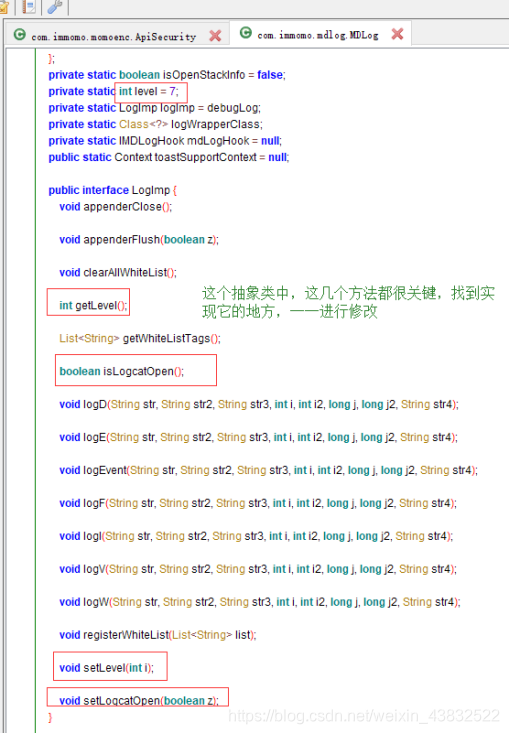Click the logEvent method signature
The image size is (509, 734).
[x=269, y=470]
